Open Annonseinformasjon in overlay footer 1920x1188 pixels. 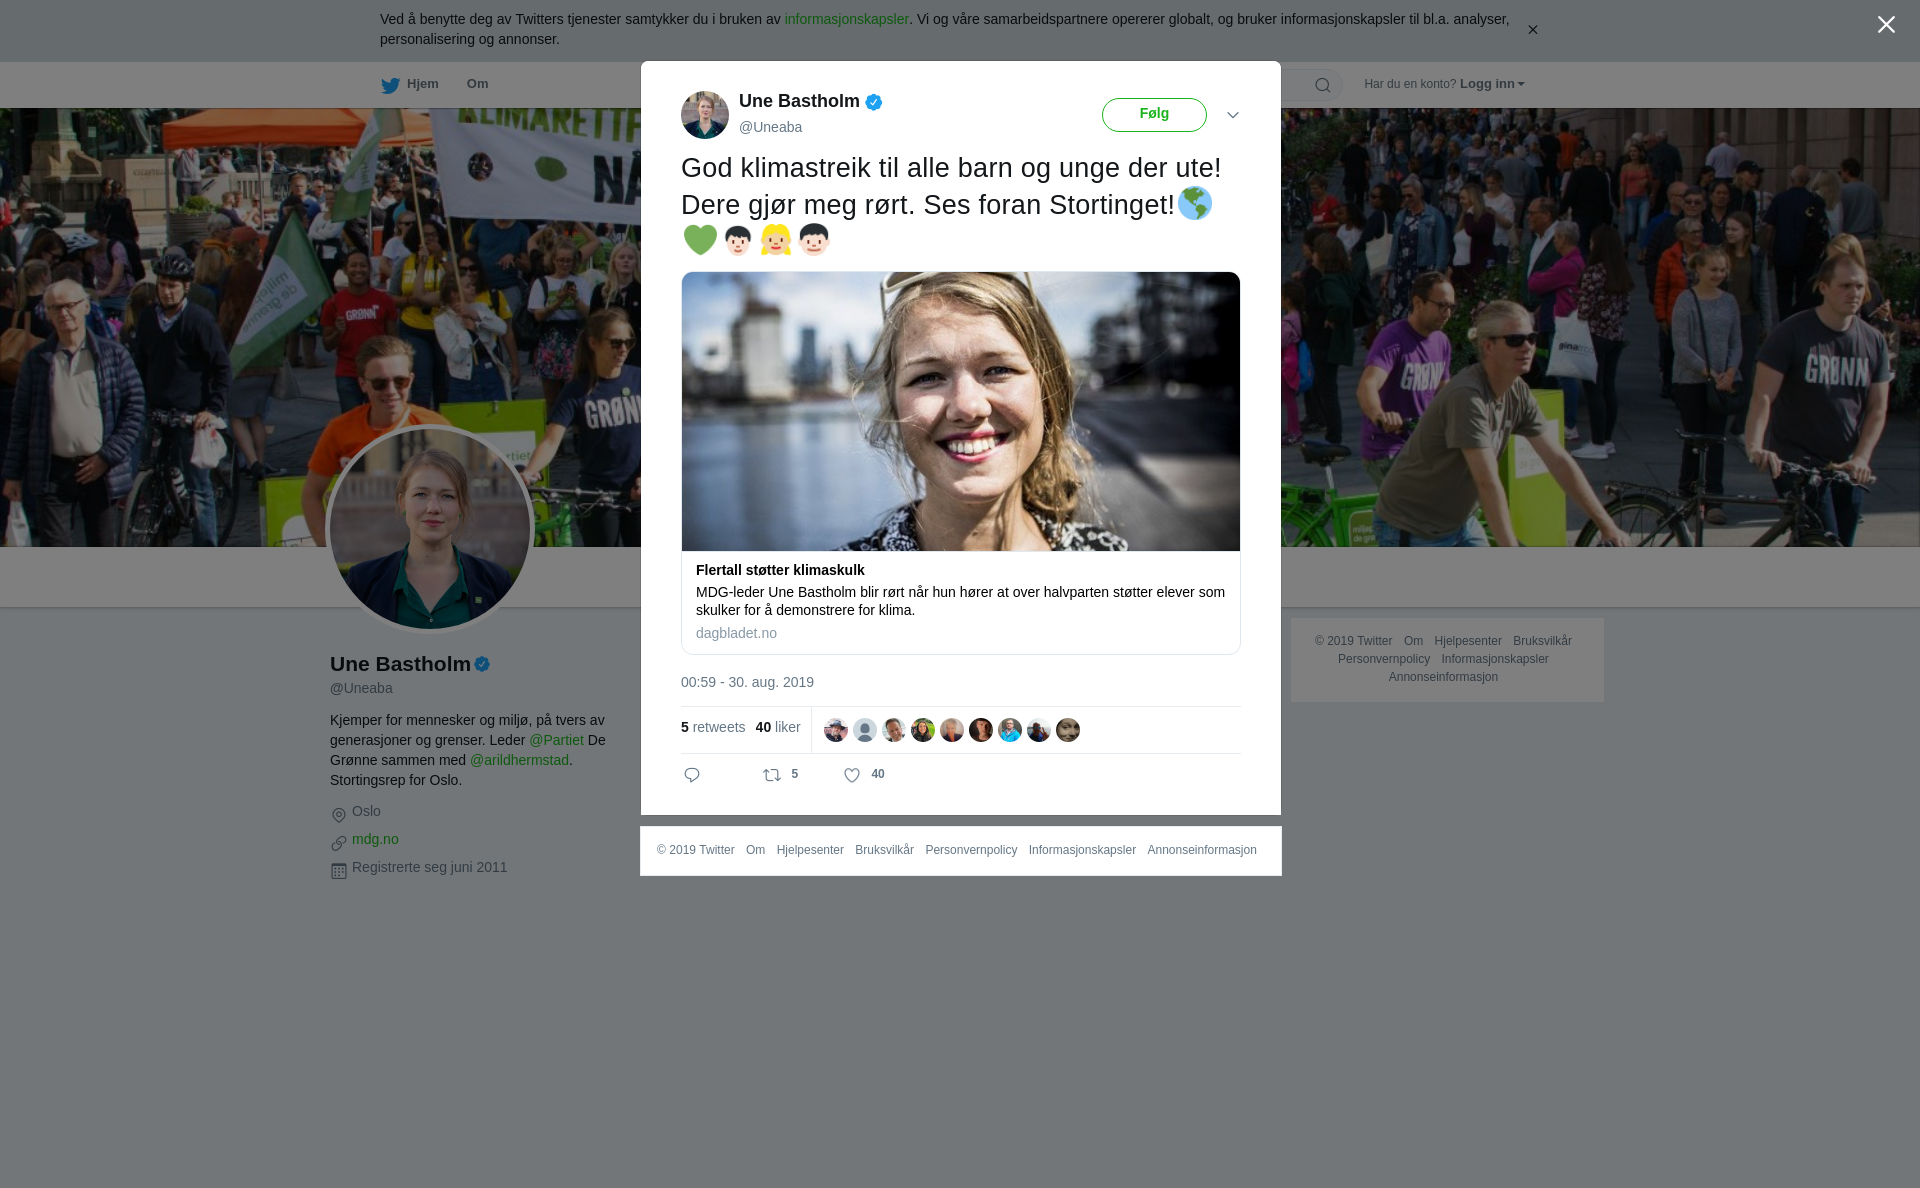pos(1202,850)
